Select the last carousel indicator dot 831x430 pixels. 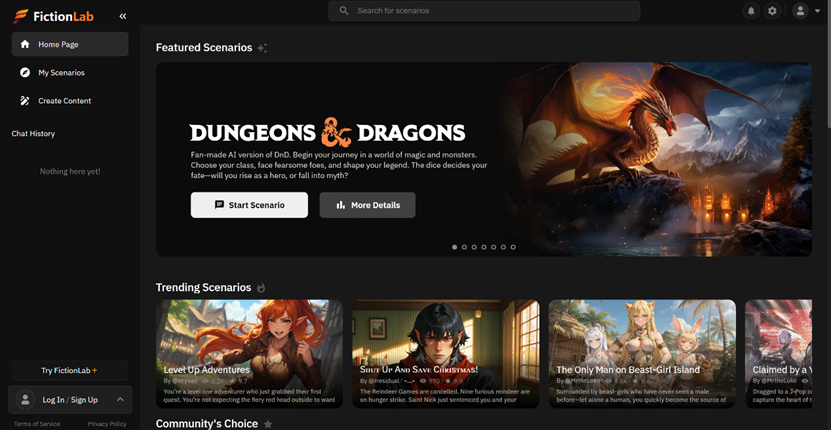pyautogui.click(x=513, y=247)
